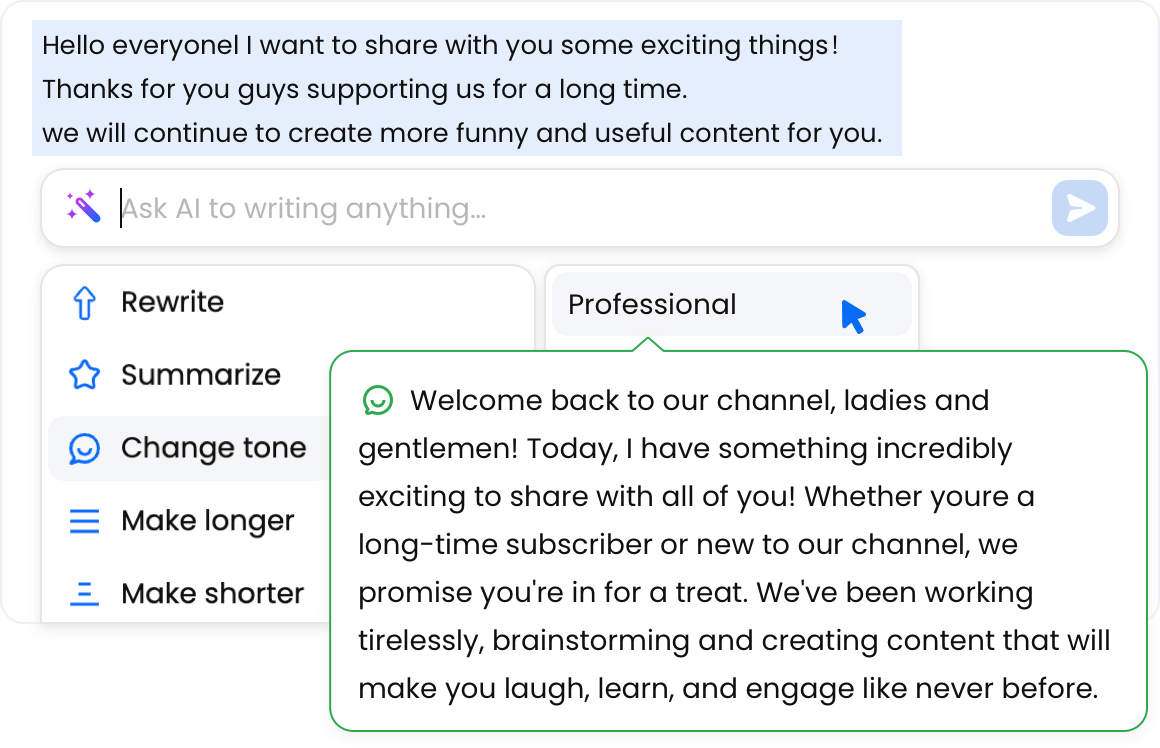Click the Summarize star icon

[85, 375]
